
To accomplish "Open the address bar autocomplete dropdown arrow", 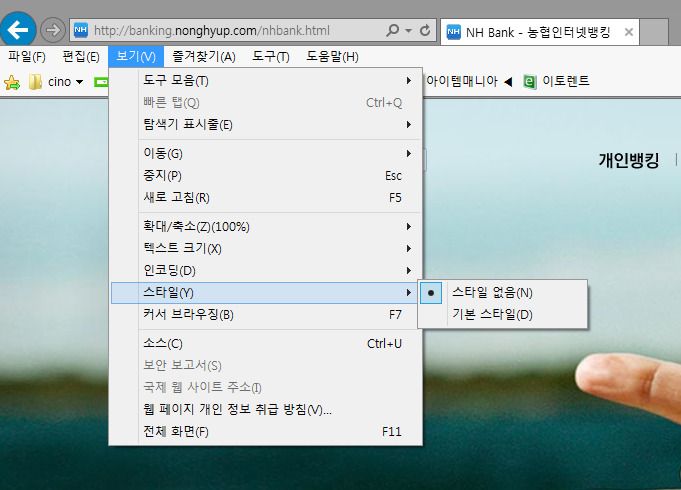I will pos(408,30).
